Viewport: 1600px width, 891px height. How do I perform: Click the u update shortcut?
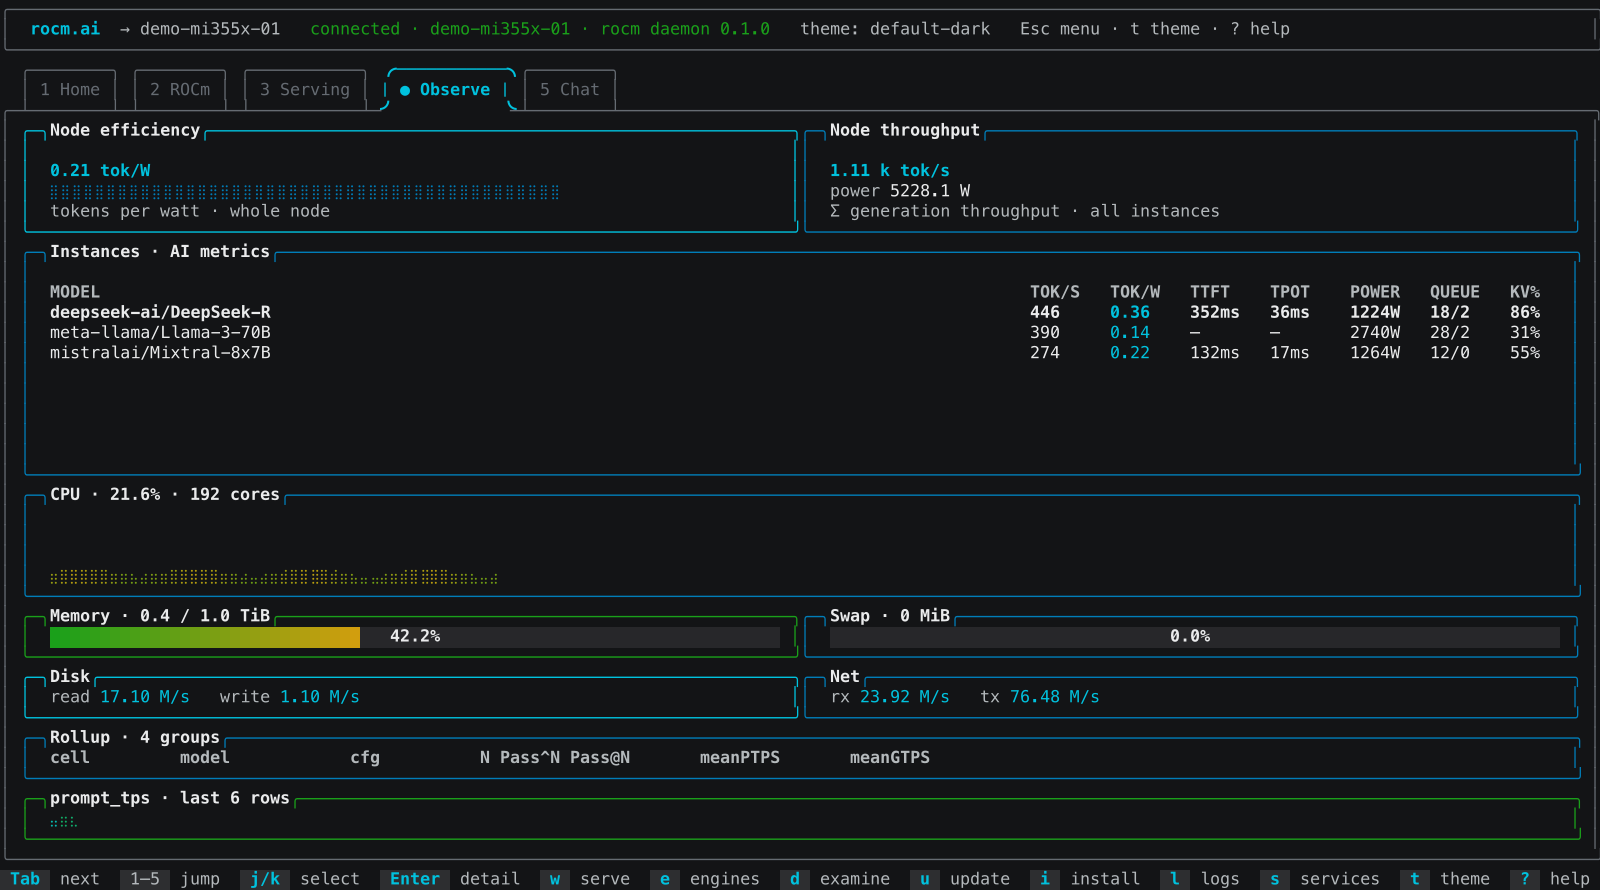point(960,879)
